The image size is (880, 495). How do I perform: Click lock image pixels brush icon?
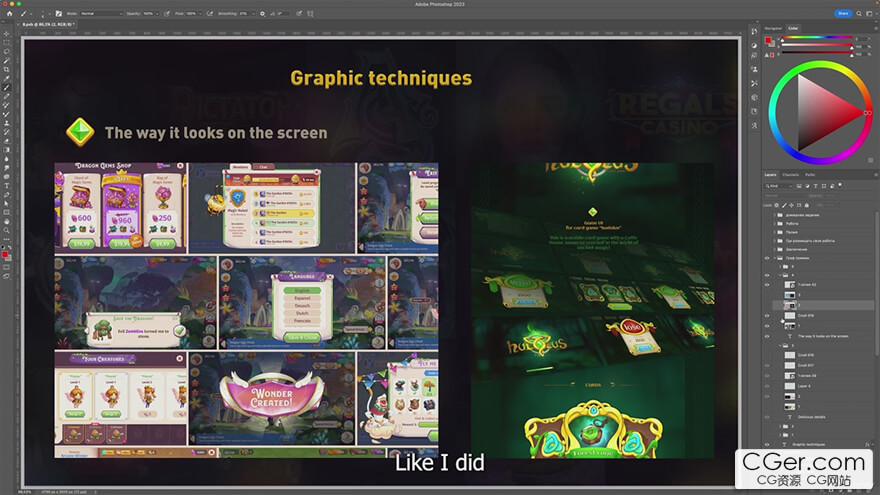pyautogui.click(x=784, y=205)
